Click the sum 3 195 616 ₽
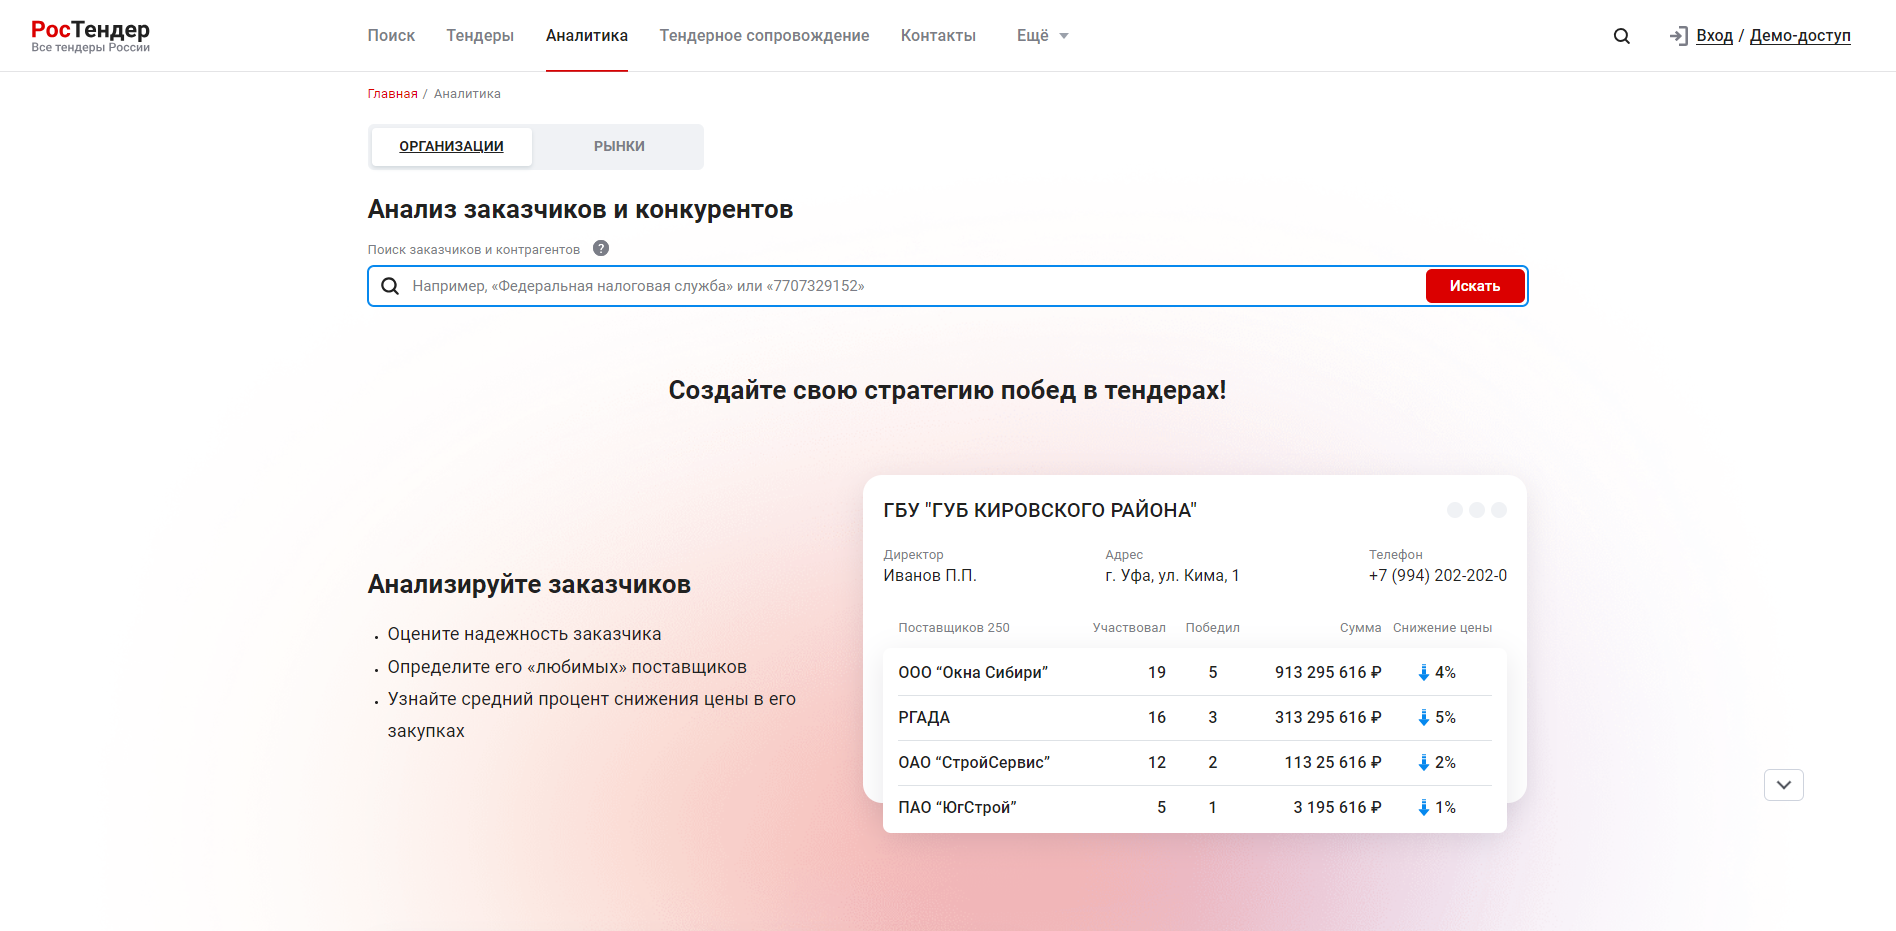The height and width of the screenshot is (931, 1896). 1337,807
